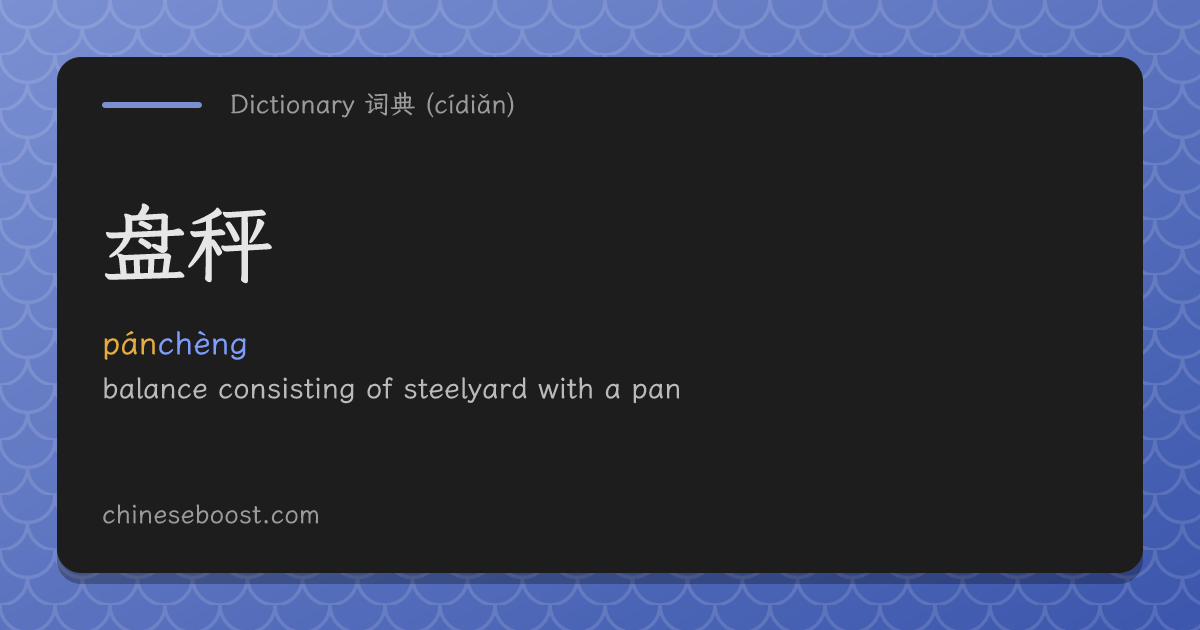Select the Chinese characters 词典 in the header
The width and height of the screenshot is (1200, 630).
click(x=390, y=104)
